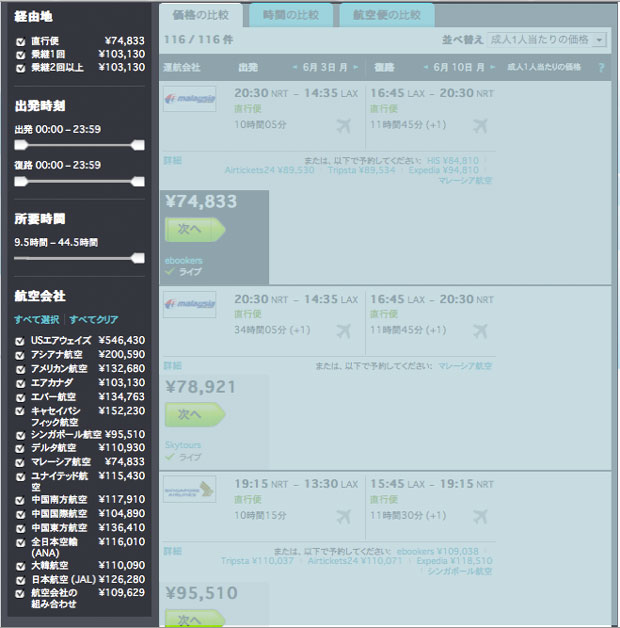Go to previous departure date before 6月3日

tap(295, 67)
